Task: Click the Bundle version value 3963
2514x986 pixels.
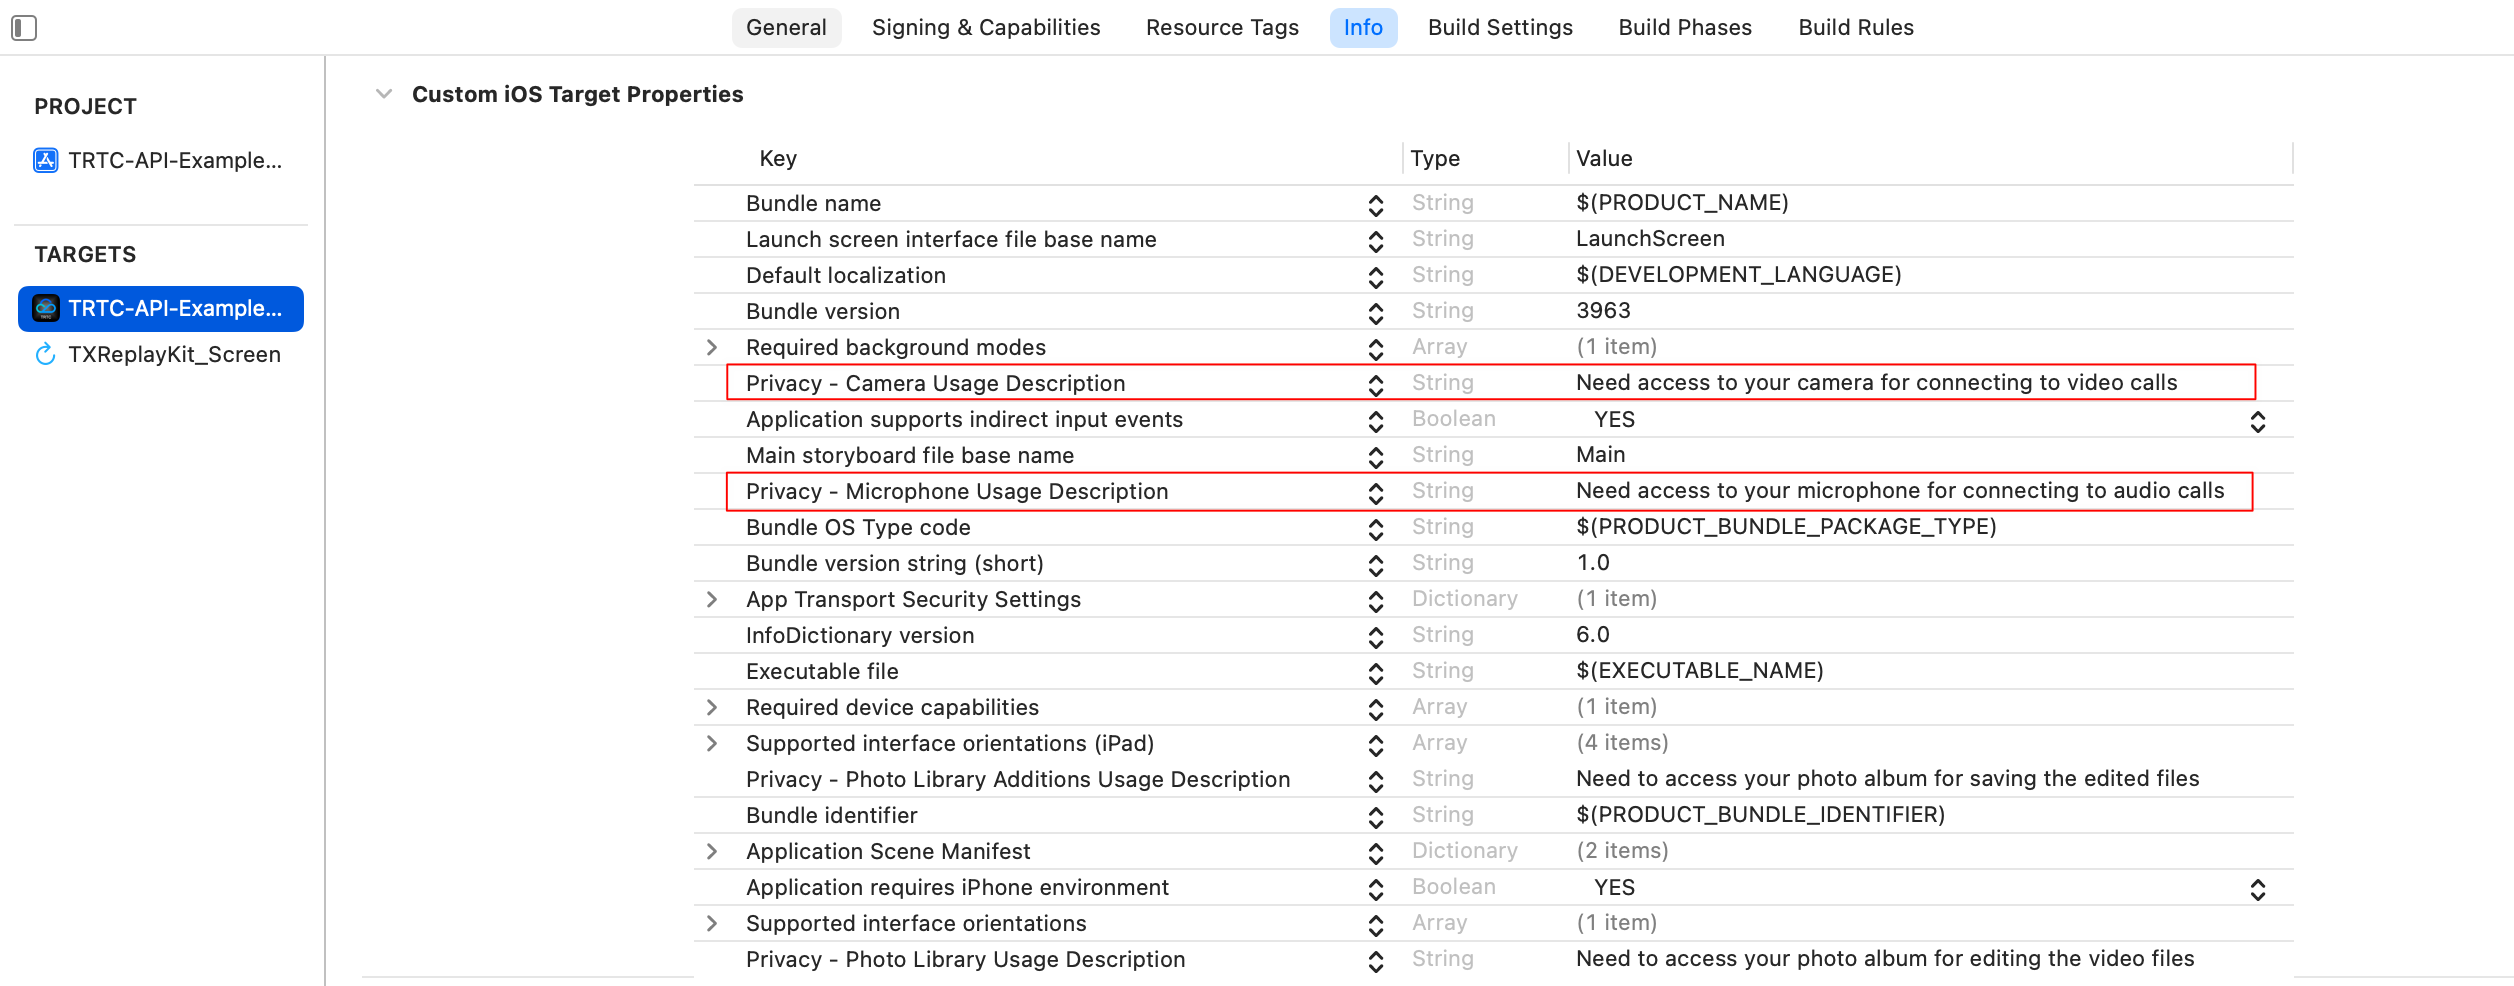Action: [x=1603, y=311]
